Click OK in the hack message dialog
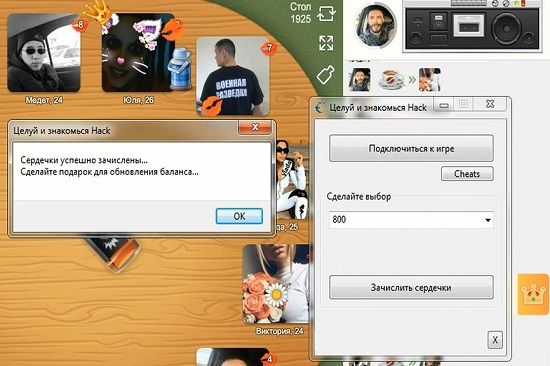Screen dimensions: 550x366 [239, 216]
